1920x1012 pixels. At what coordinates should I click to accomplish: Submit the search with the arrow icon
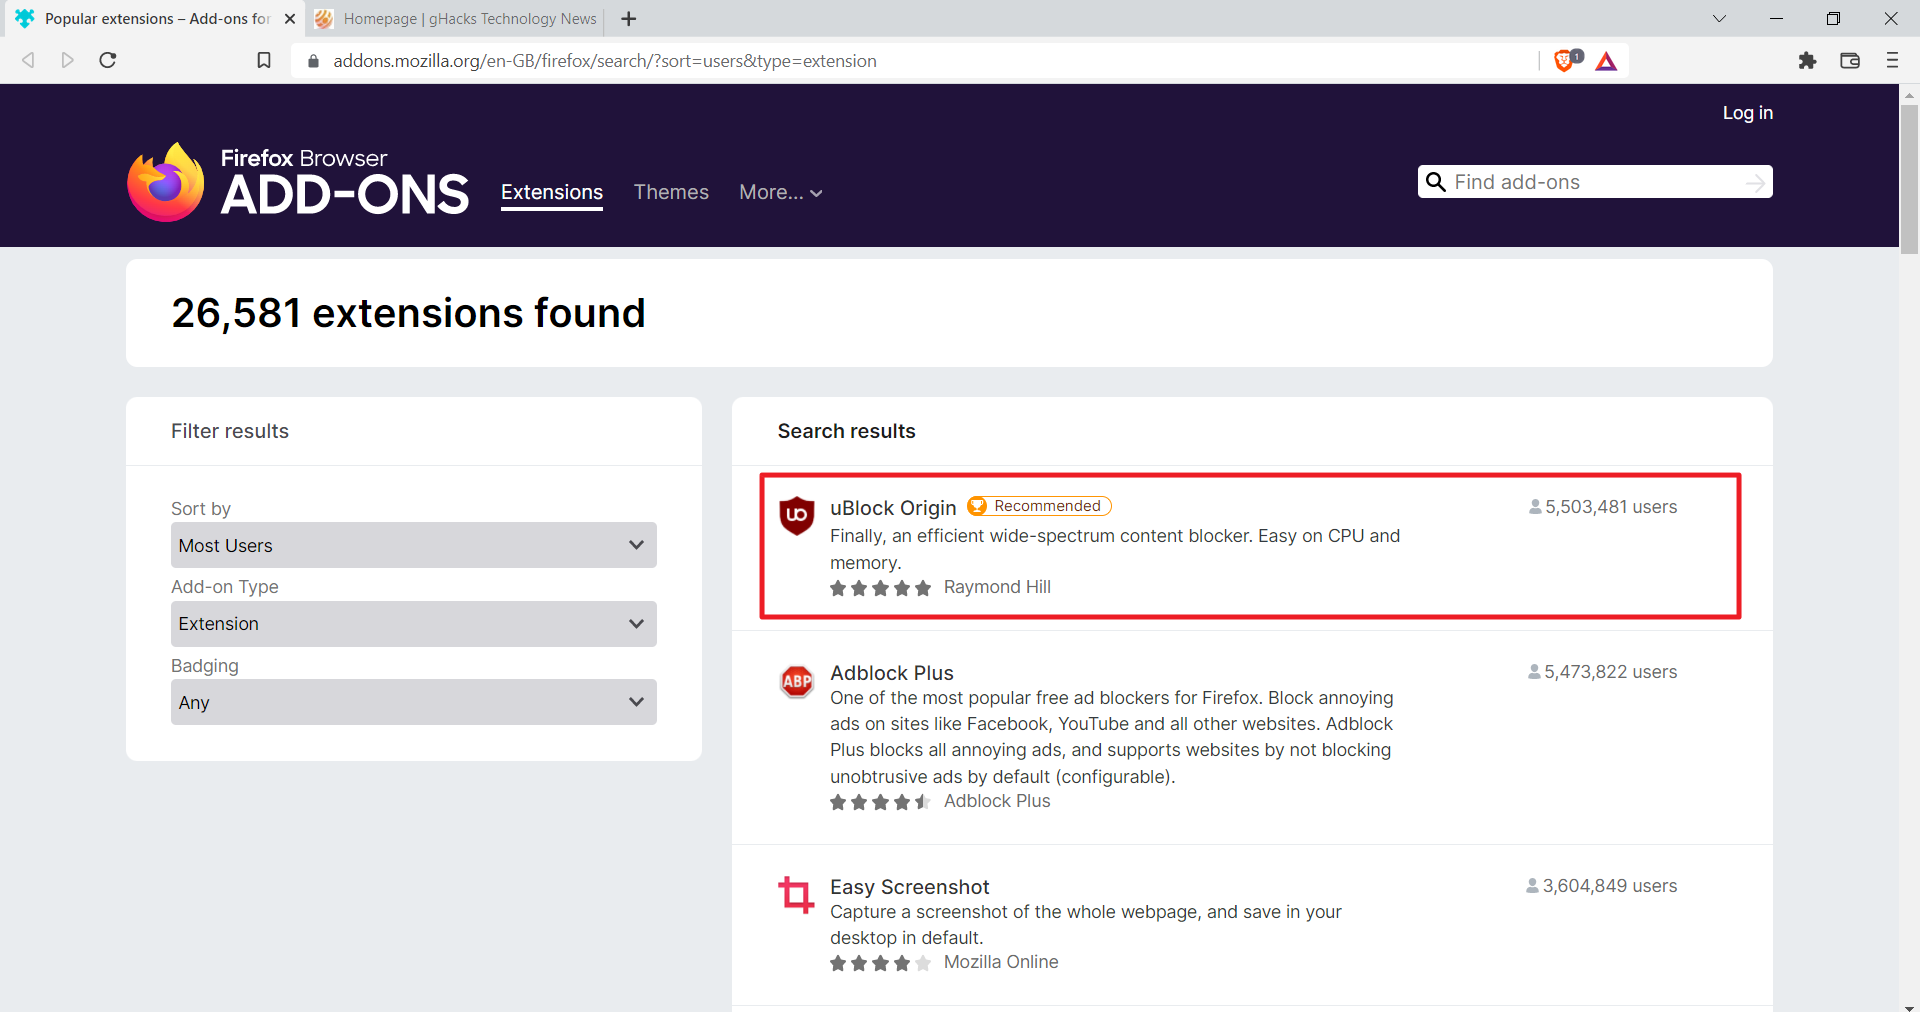1755,182
